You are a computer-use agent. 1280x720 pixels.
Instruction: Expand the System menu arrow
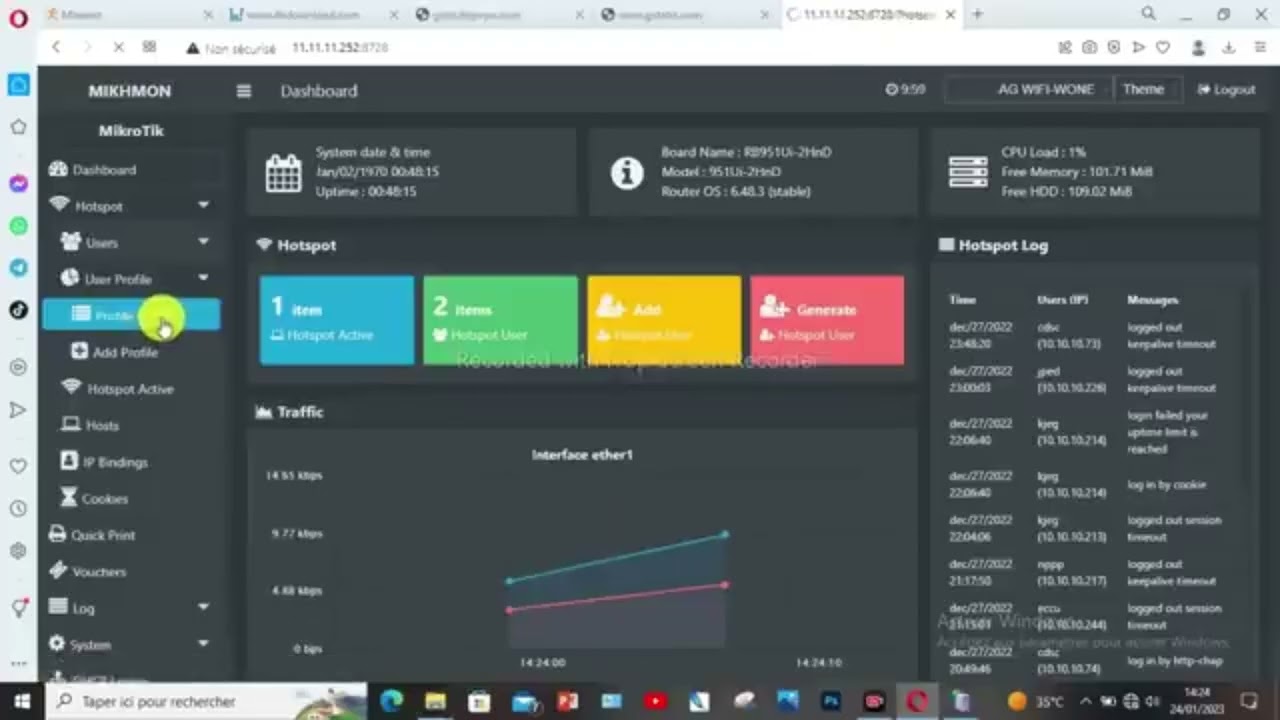pyautogui.click(x=203, y=645)
